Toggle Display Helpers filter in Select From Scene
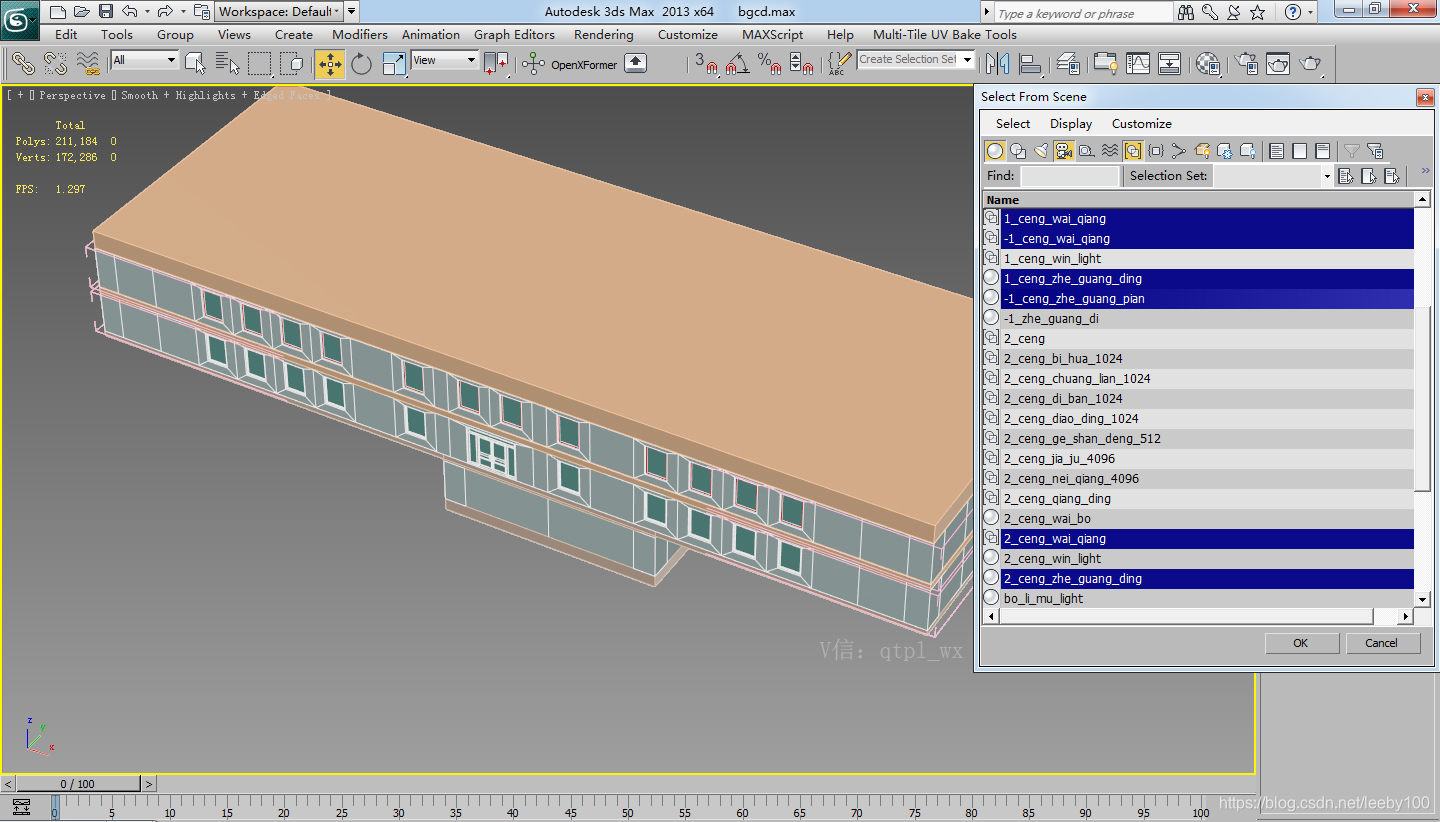 click(x=1087, y=151)
